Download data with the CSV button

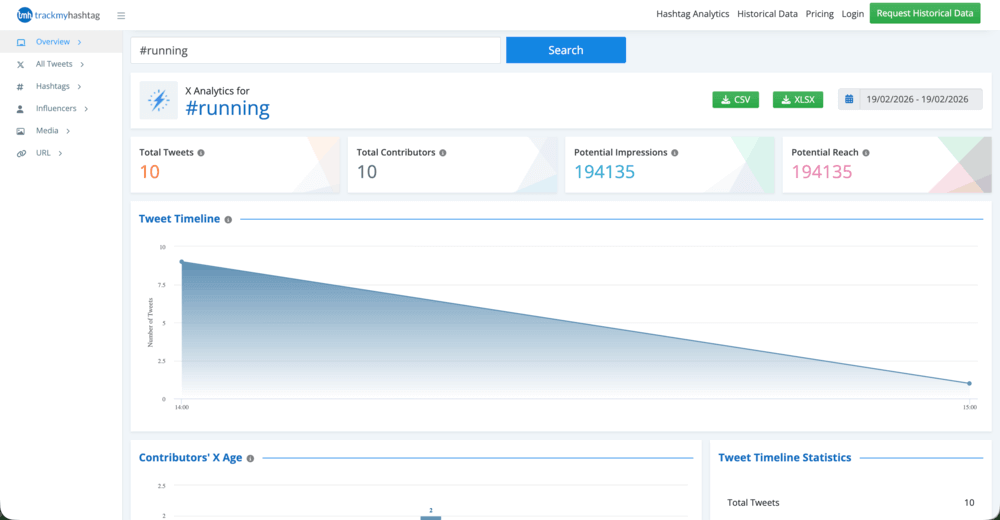pos(735,99)
